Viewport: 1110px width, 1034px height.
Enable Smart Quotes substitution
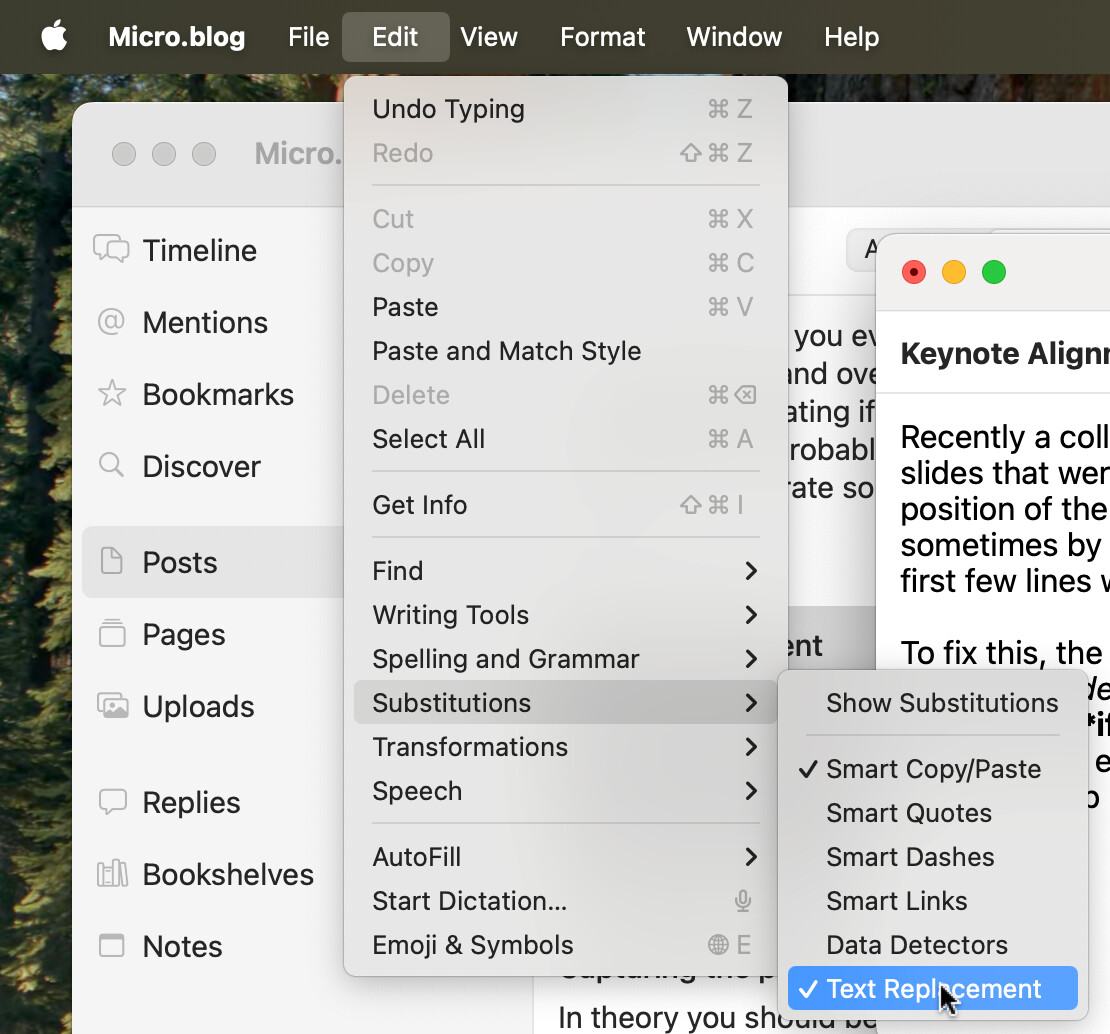pyautogui.click(x=933, y=813)
